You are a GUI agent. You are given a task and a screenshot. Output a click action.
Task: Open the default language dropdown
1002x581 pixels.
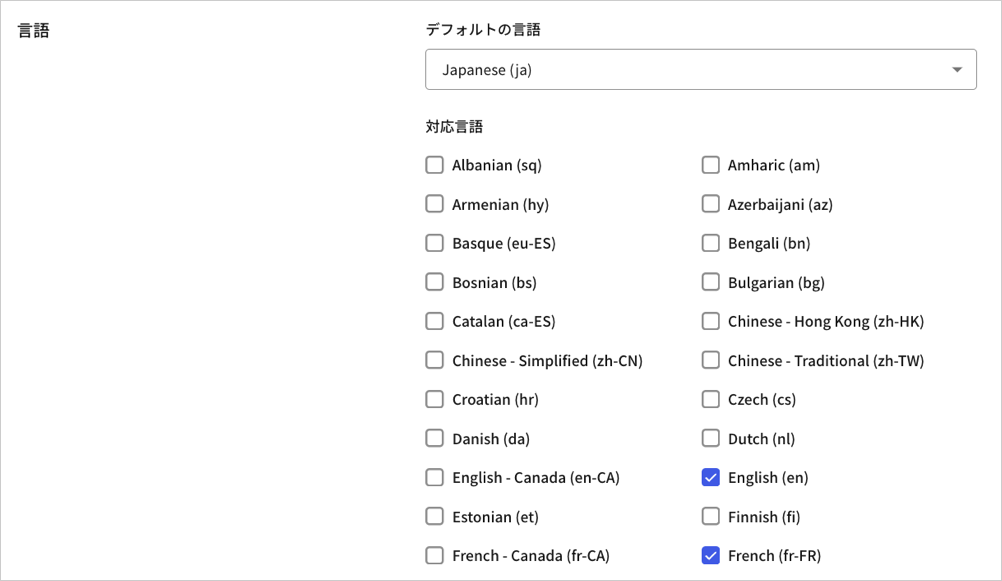pos(700,70)
